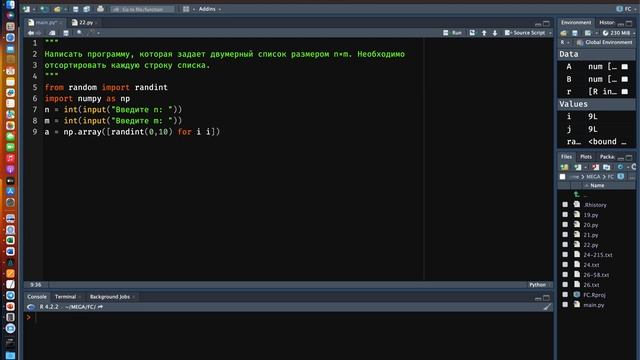Click the Load workspace icon in Environment
The height and width of the screenshot is (360, 640).
pyautogui.click(x=564, y=33)
